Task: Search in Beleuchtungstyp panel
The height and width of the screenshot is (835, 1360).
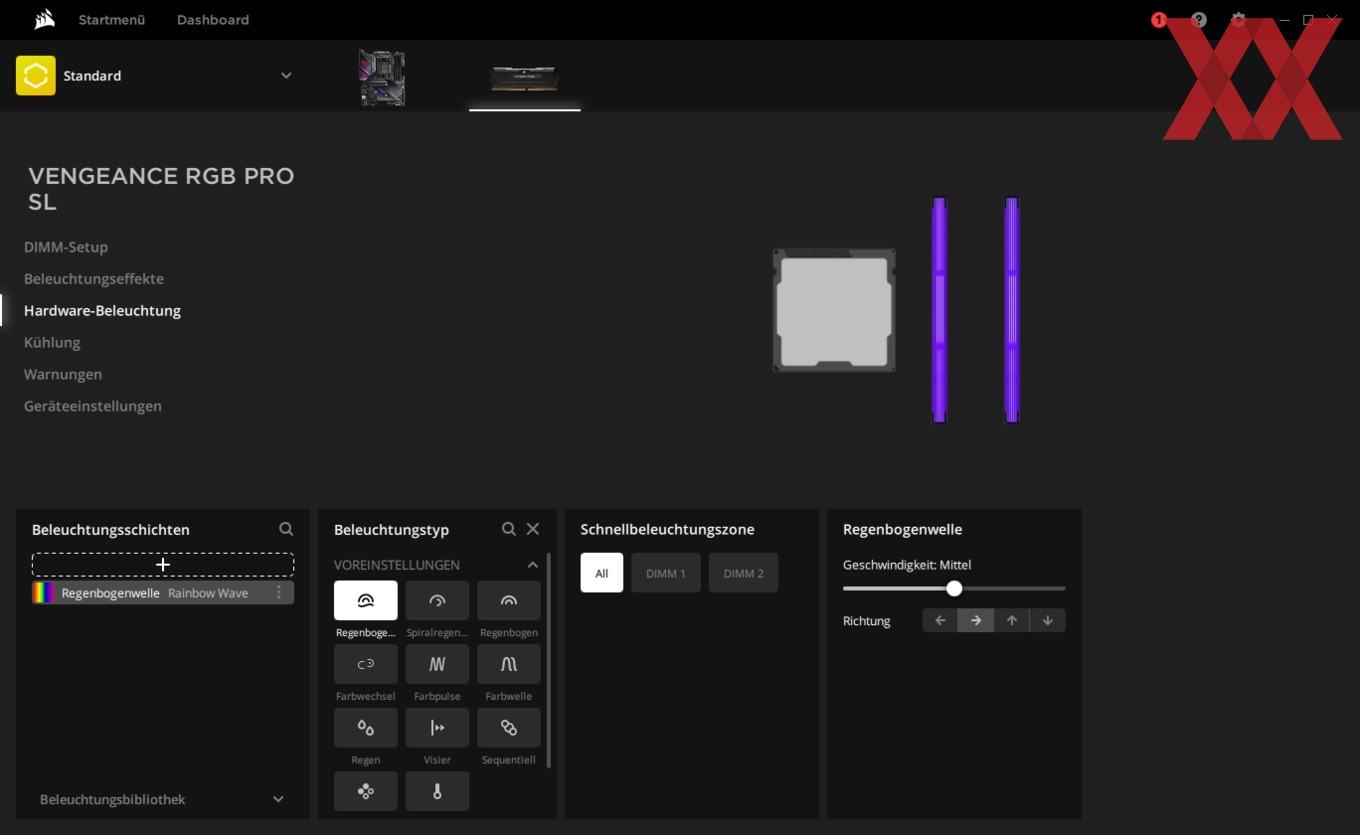Action: pos(509,529)
